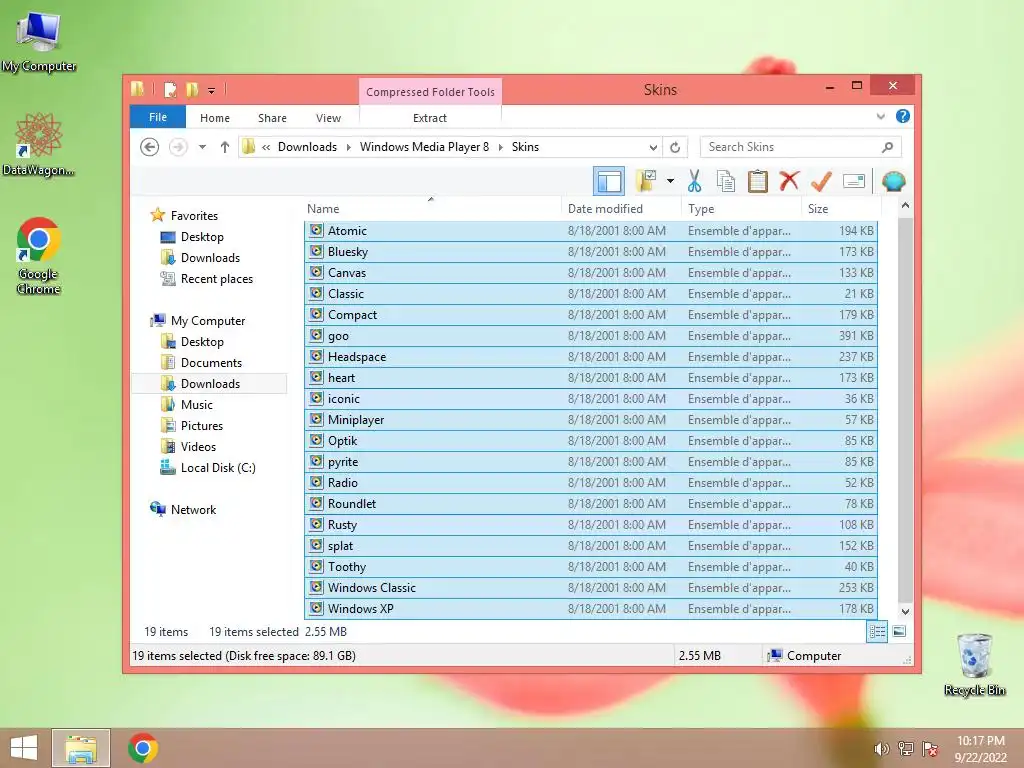This screenshot has width=1024, height=768.
Task: Sort by the Date modified column
Action: (x=621, y=209)
